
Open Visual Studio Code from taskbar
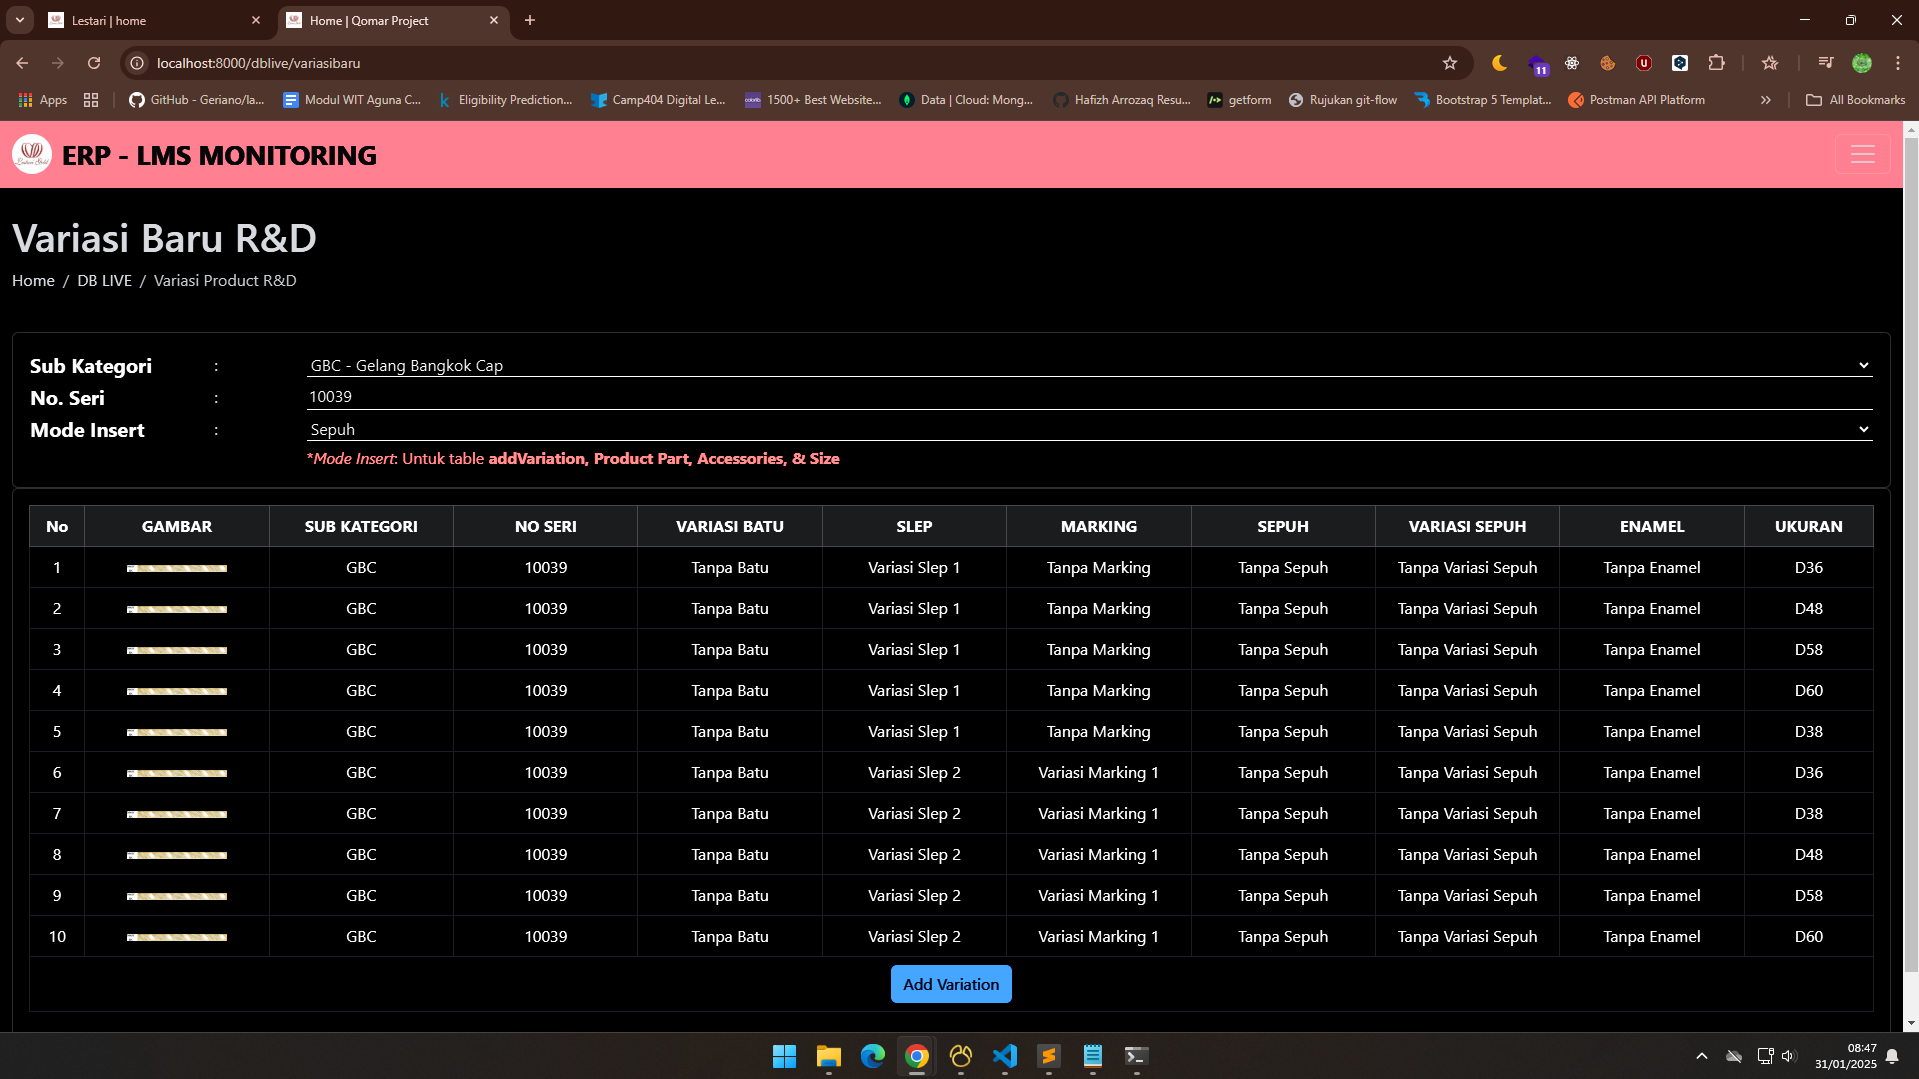click(x=1004, y=1056)
